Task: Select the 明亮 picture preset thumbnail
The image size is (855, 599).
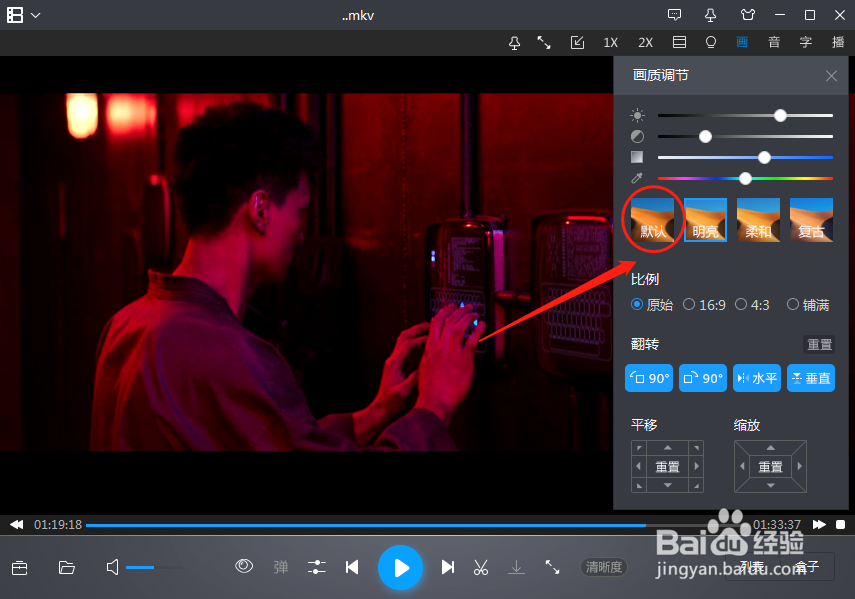Action: click(x=706, y=220)
